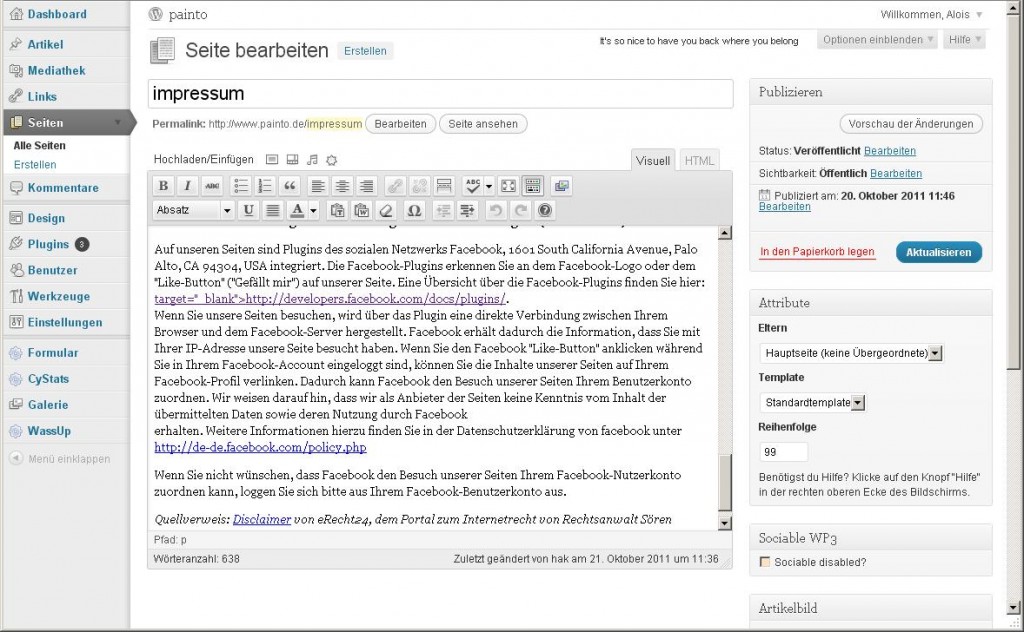Image resolution: width=1024 pixels, height=632 pixels.
Task: Click the add media upload icon
Action: (332, 160)
